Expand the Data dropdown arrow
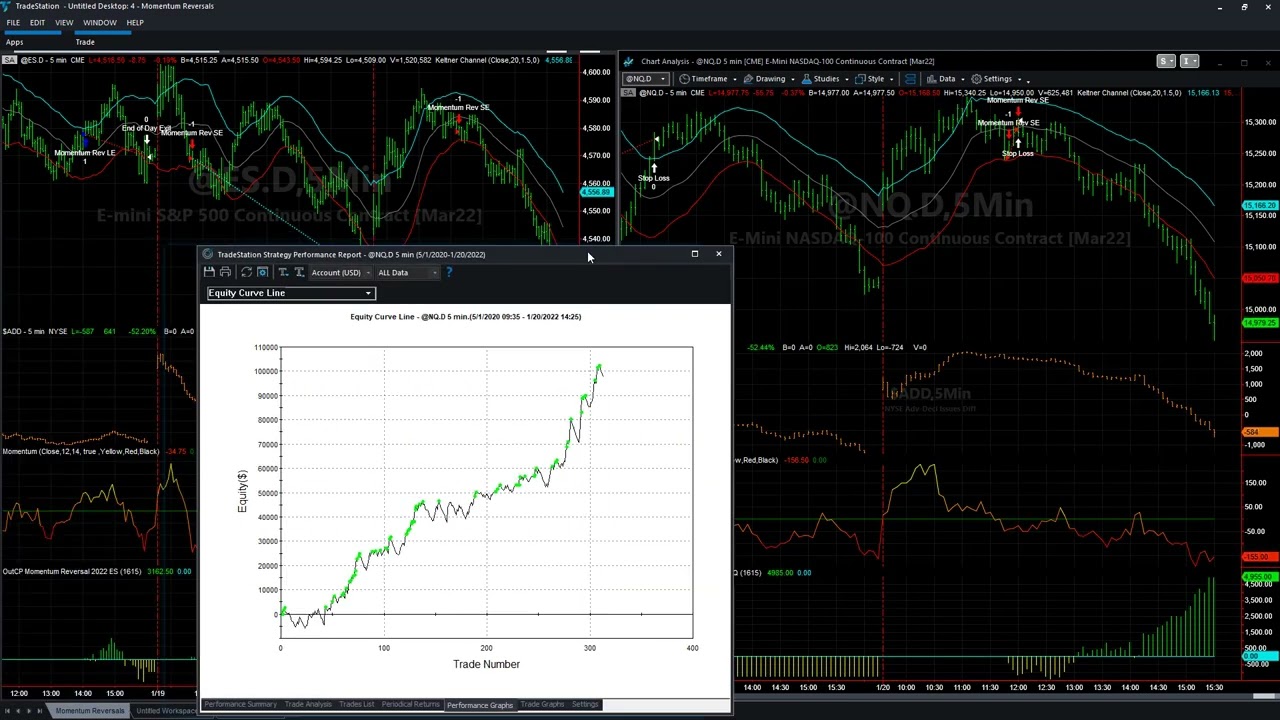Image resolution: width=1280 pixels, height=720 pixels. click(962, 79)
